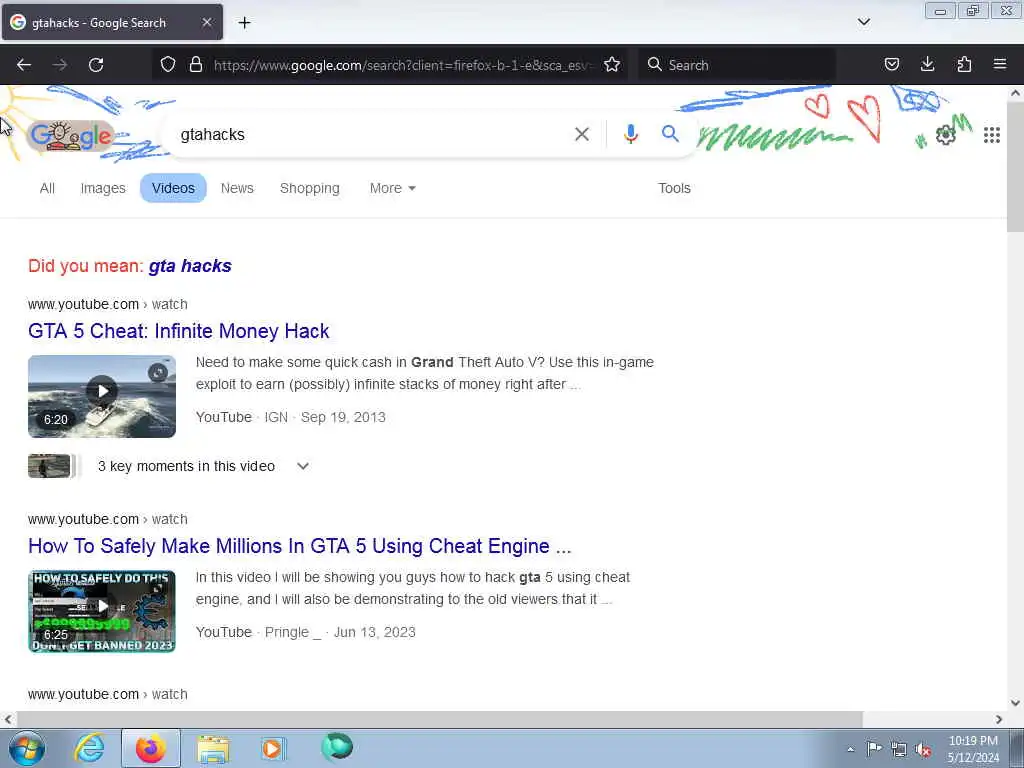1024x768 pixels.
Task: Open the Firefox hamburger menu
Action: [1000, 65]
